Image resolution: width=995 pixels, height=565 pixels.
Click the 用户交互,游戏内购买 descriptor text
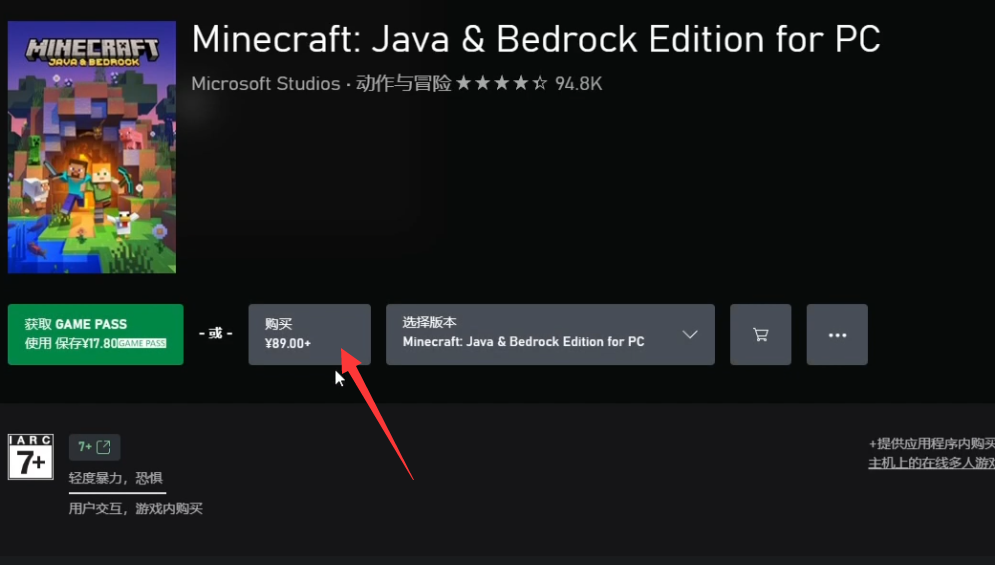(x=136, y=508)
